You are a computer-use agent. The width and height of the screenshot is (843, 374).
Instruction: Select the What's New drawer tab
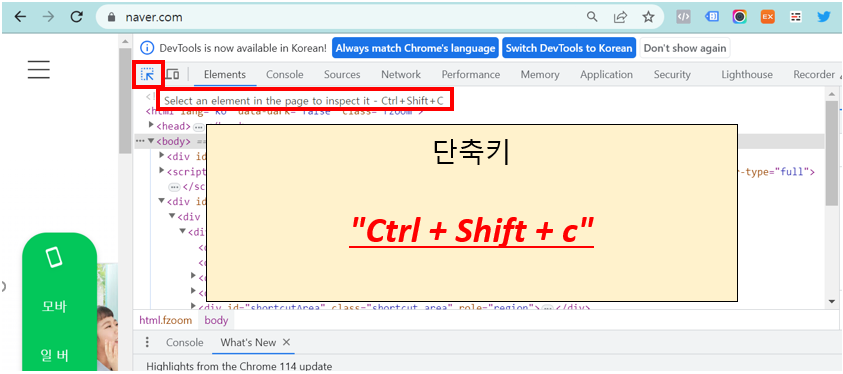click(x=248, y=342)
